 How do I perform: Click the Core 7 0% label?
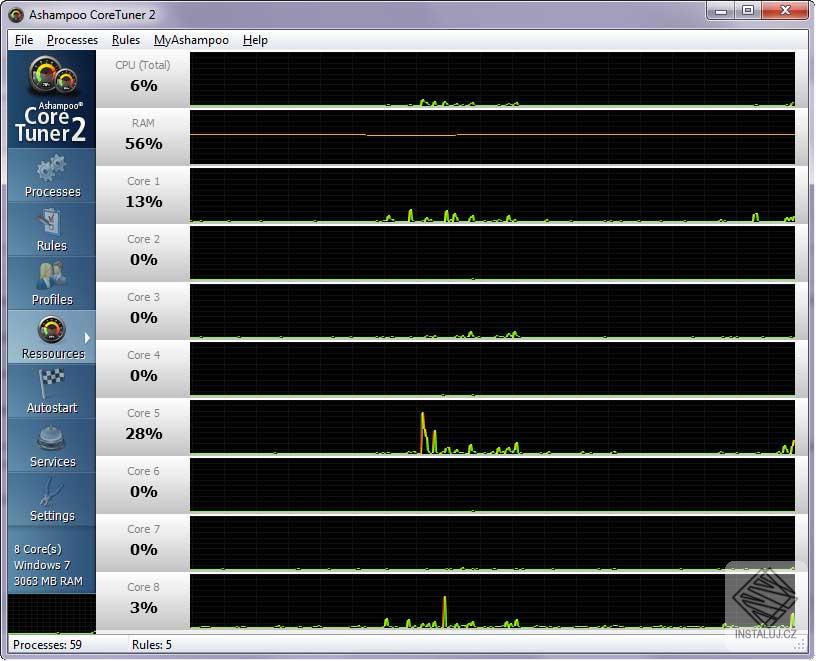point(143,541)
